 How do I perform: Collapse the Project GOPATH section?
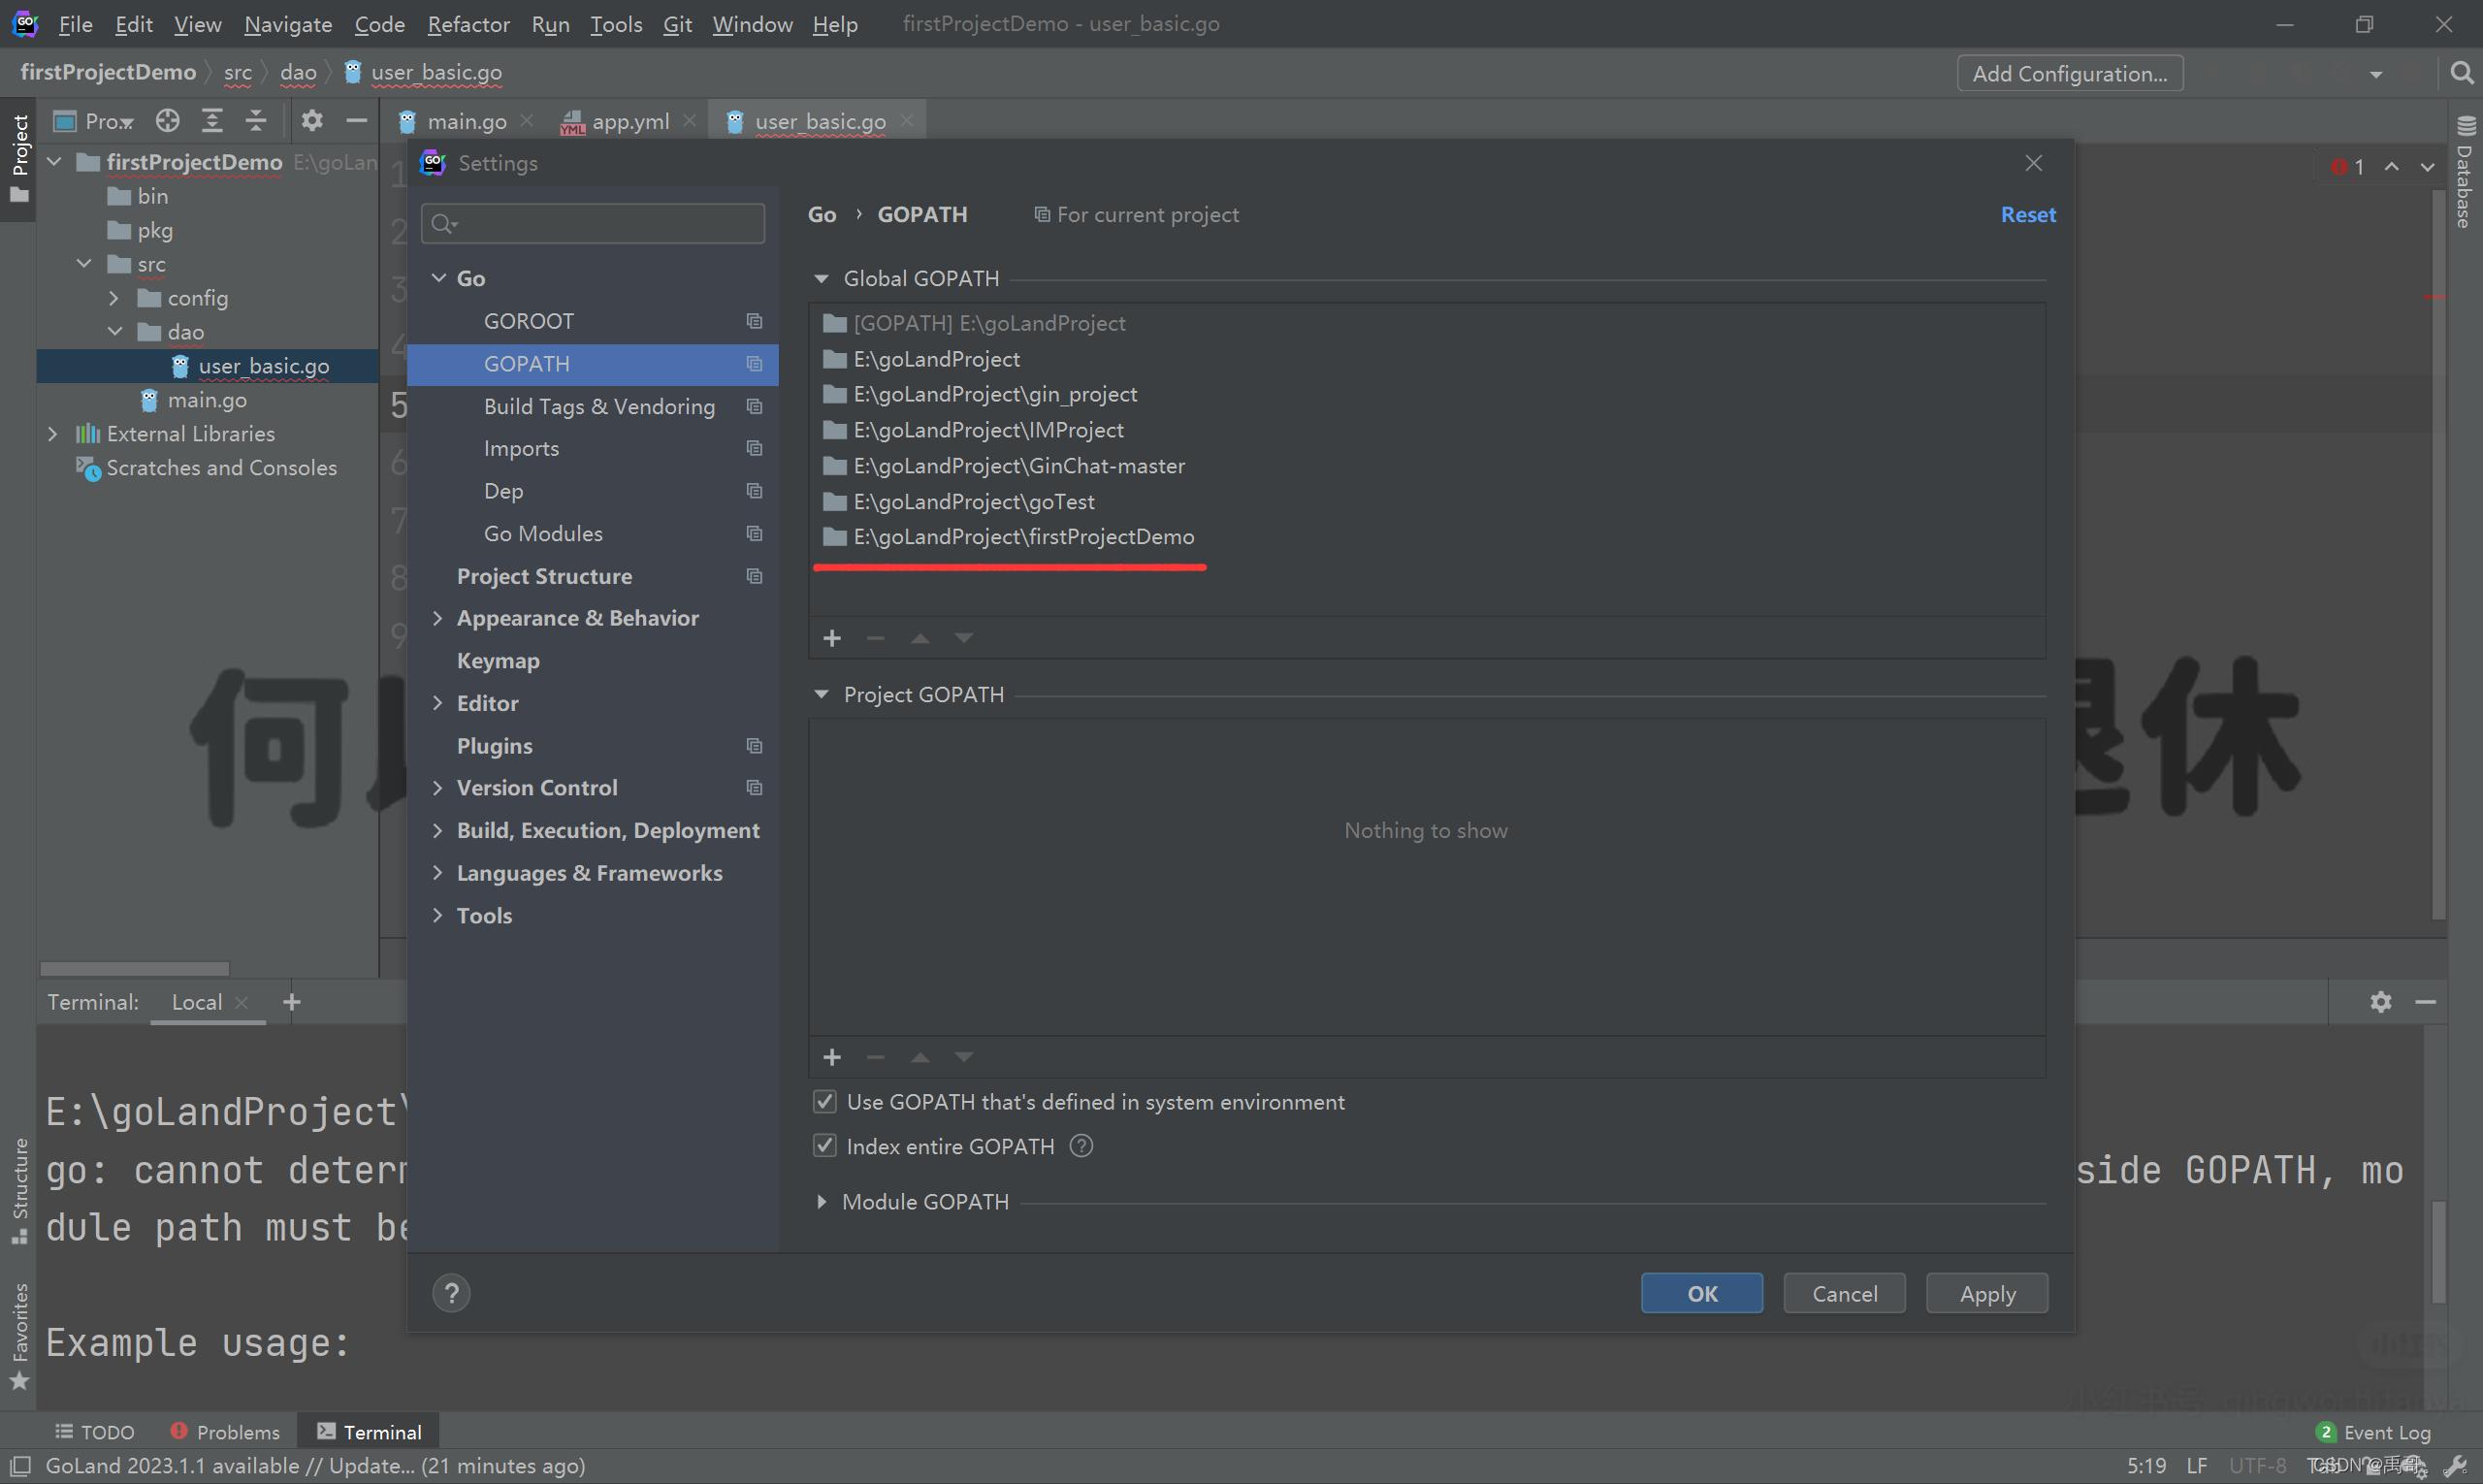tap(821, 694)
